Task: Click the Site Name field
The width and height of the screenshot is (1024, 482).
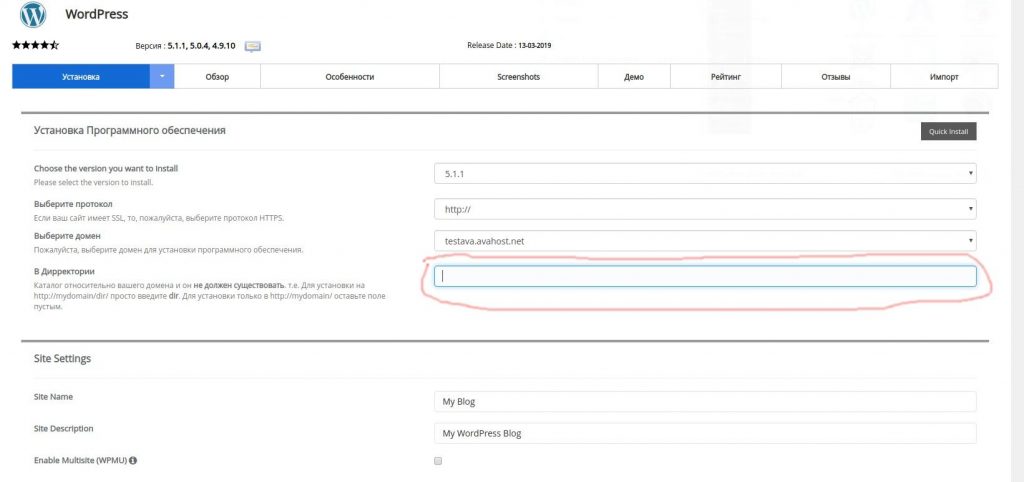Action: point(705,402)
